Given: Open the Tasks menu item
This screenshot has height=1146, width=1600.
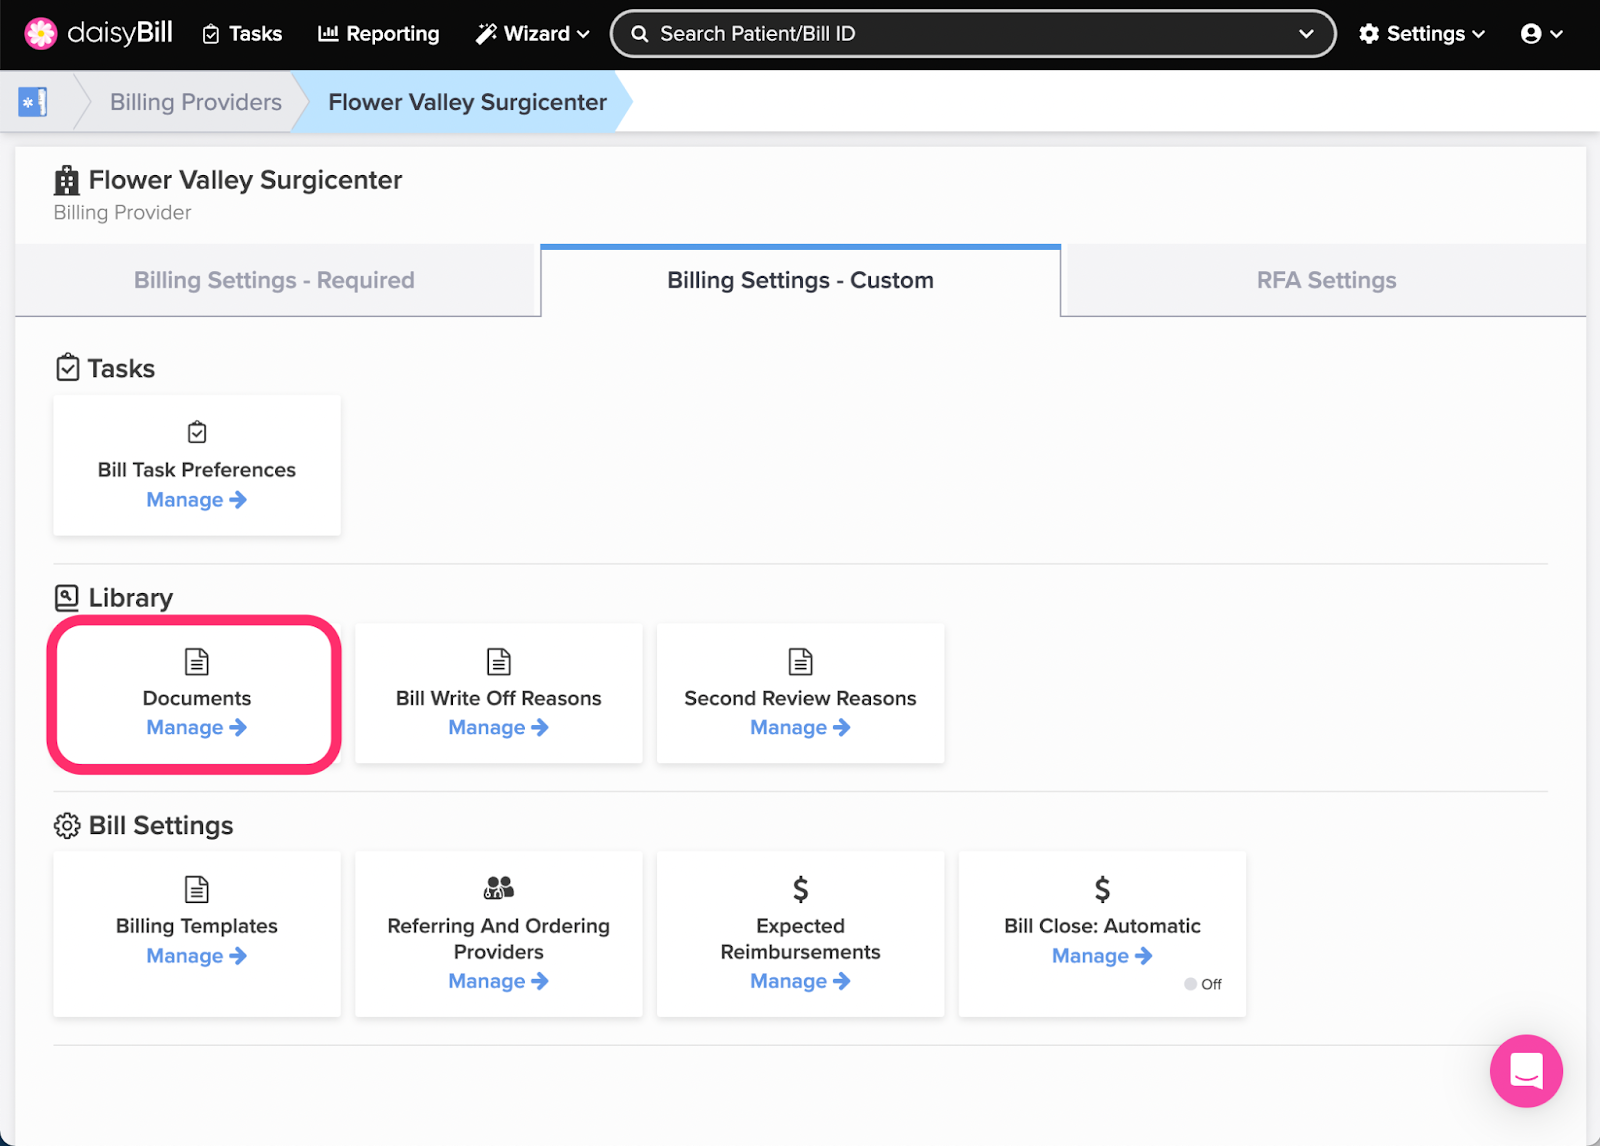Looking at the screenshot, I should click(242, 34).
